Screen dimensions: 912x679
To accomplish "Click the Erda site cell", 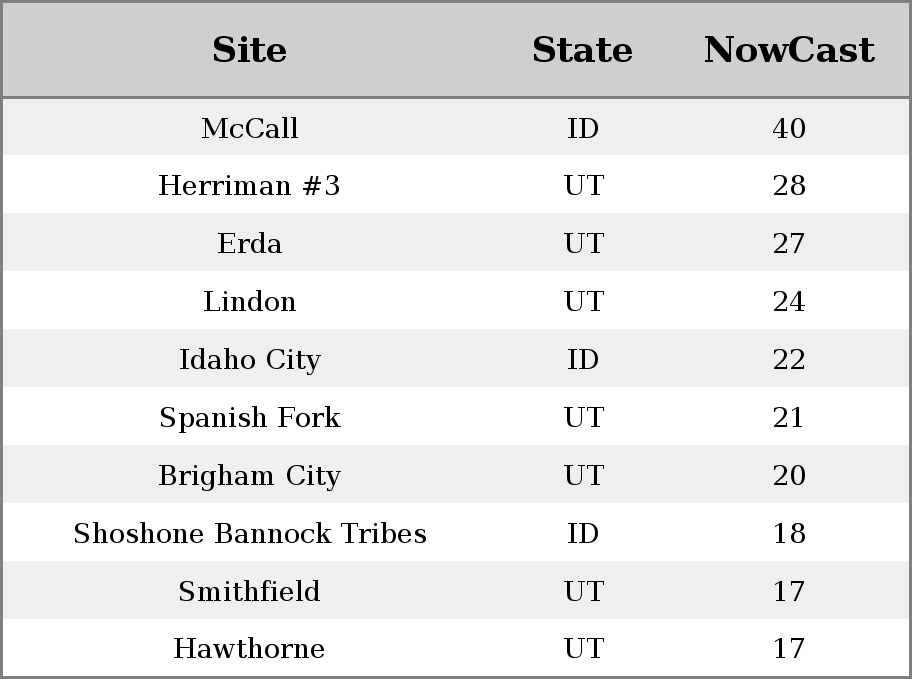I will tap(249, 244).
